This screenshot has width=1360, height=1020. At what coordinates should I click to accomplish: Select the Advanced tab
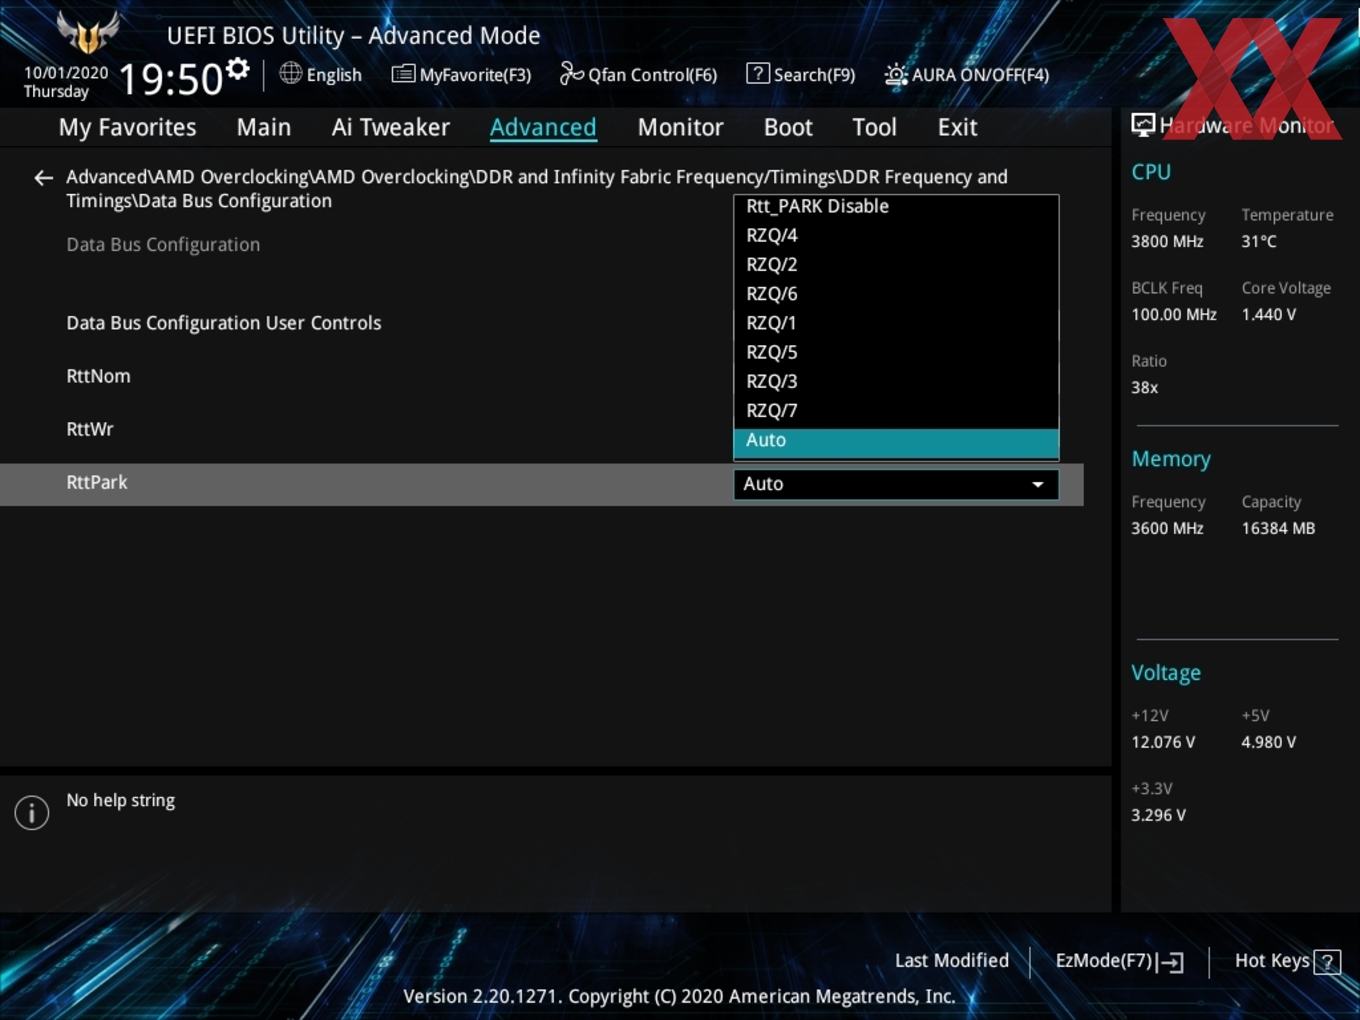543,127
